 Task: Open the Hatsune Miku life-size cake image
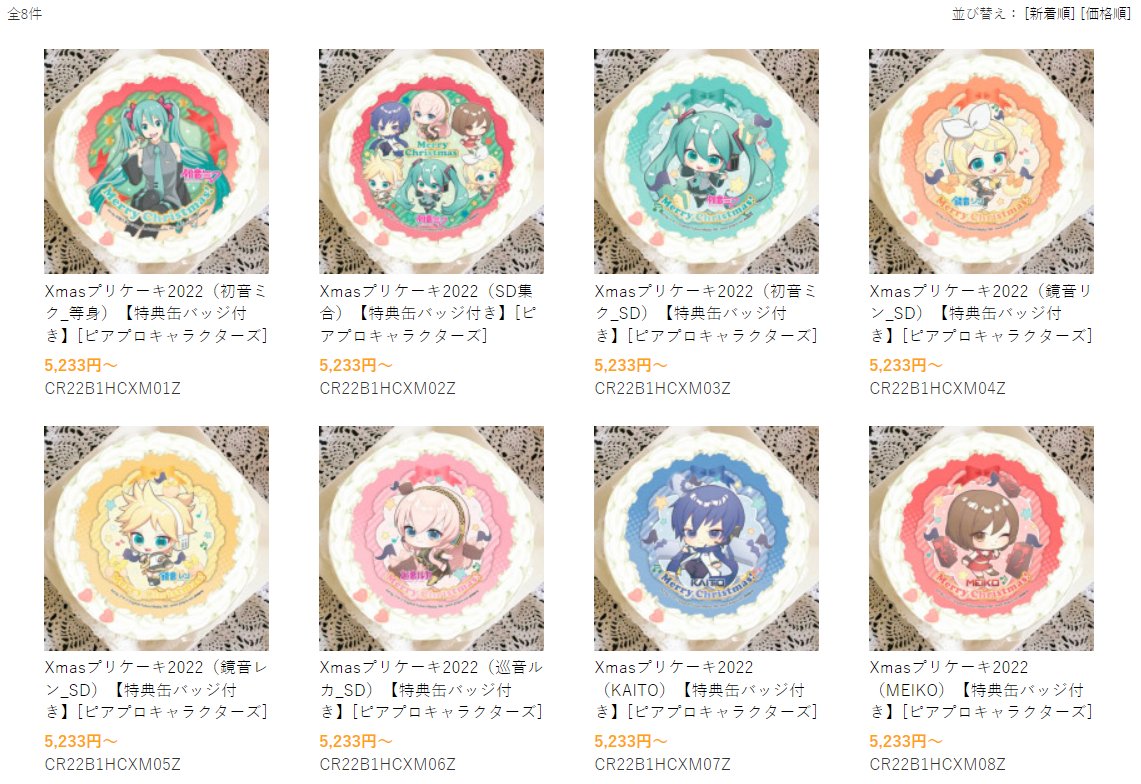point(156,162)
